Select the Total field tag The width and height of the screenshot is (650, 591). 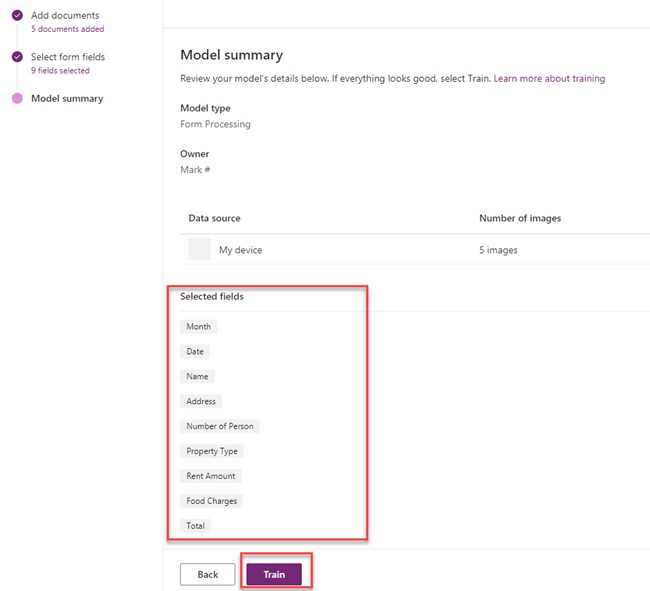(197, 526)
